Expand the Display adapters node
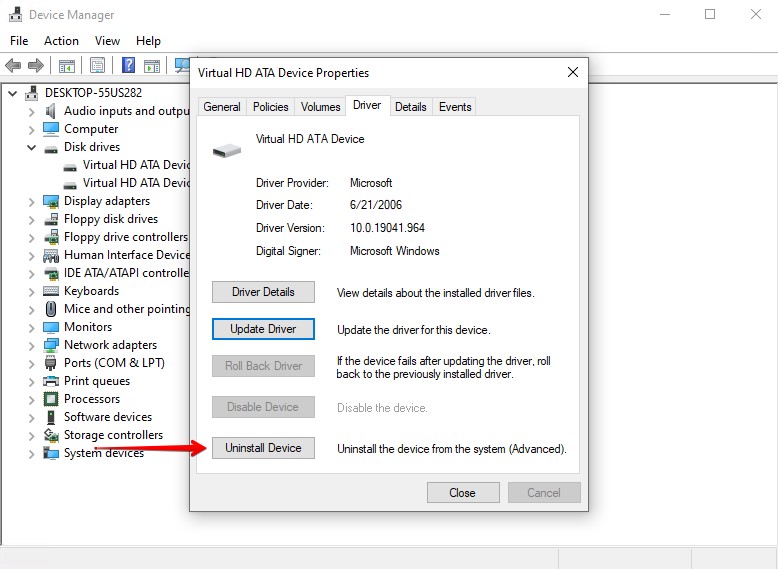778x569 pixels. coord(31,201)
